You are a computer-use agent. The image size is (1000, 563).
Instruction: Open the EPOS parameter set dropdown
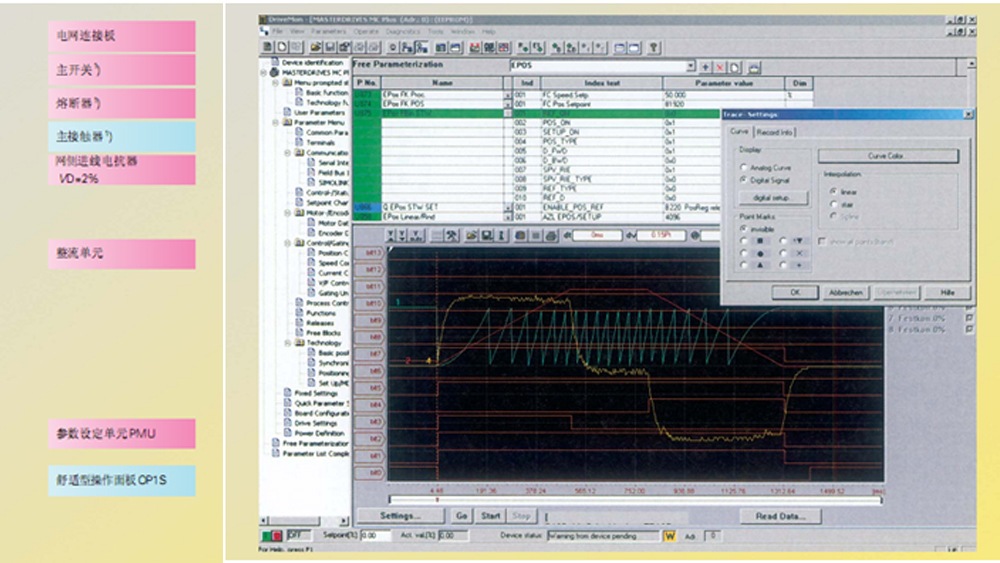691,67
